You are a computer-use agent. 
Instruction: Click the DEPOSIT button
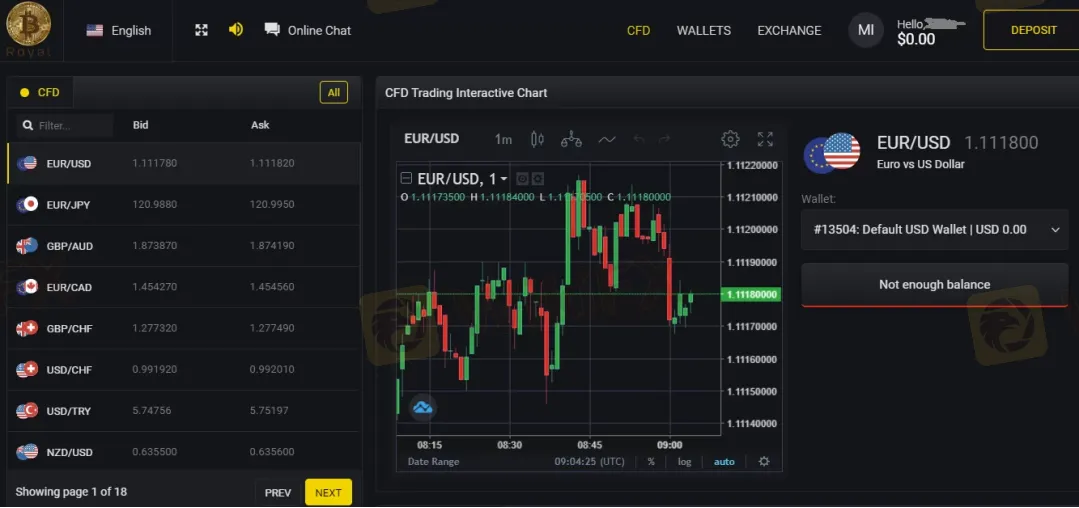click(1033, 30)
